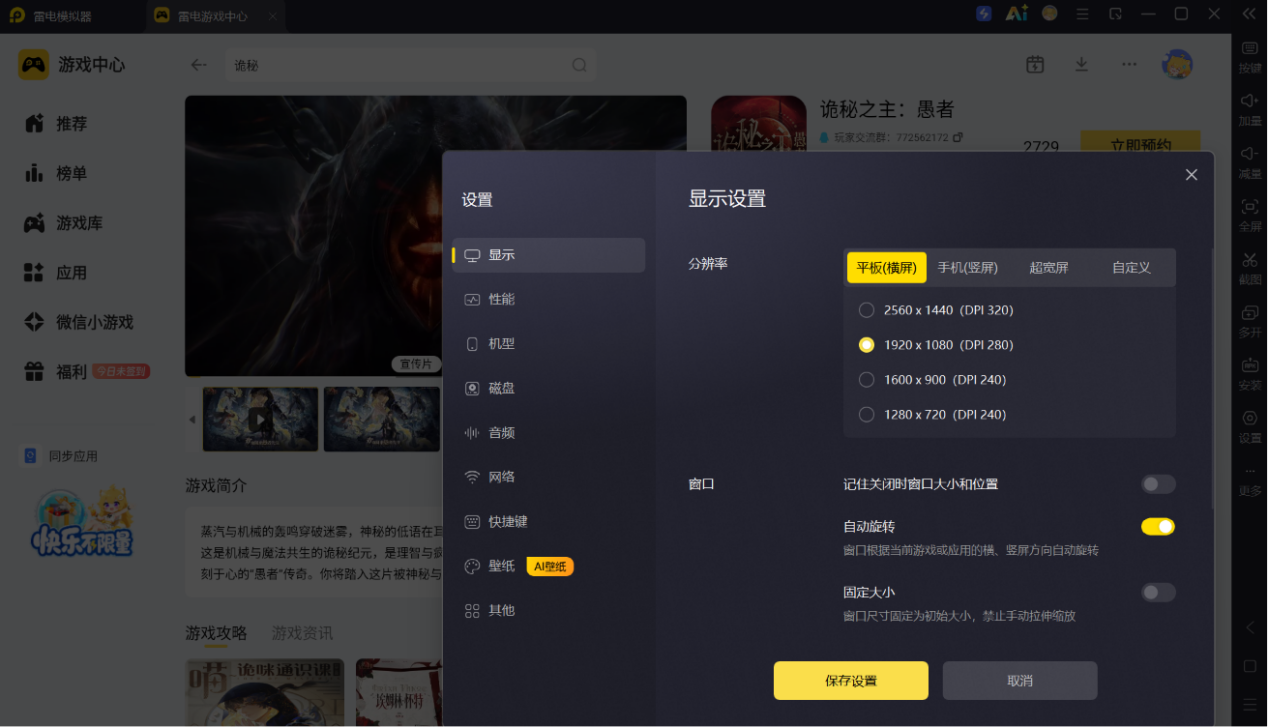Click the 快乐不限量 promo banner

pyautogui.click(x=82, y=522)
